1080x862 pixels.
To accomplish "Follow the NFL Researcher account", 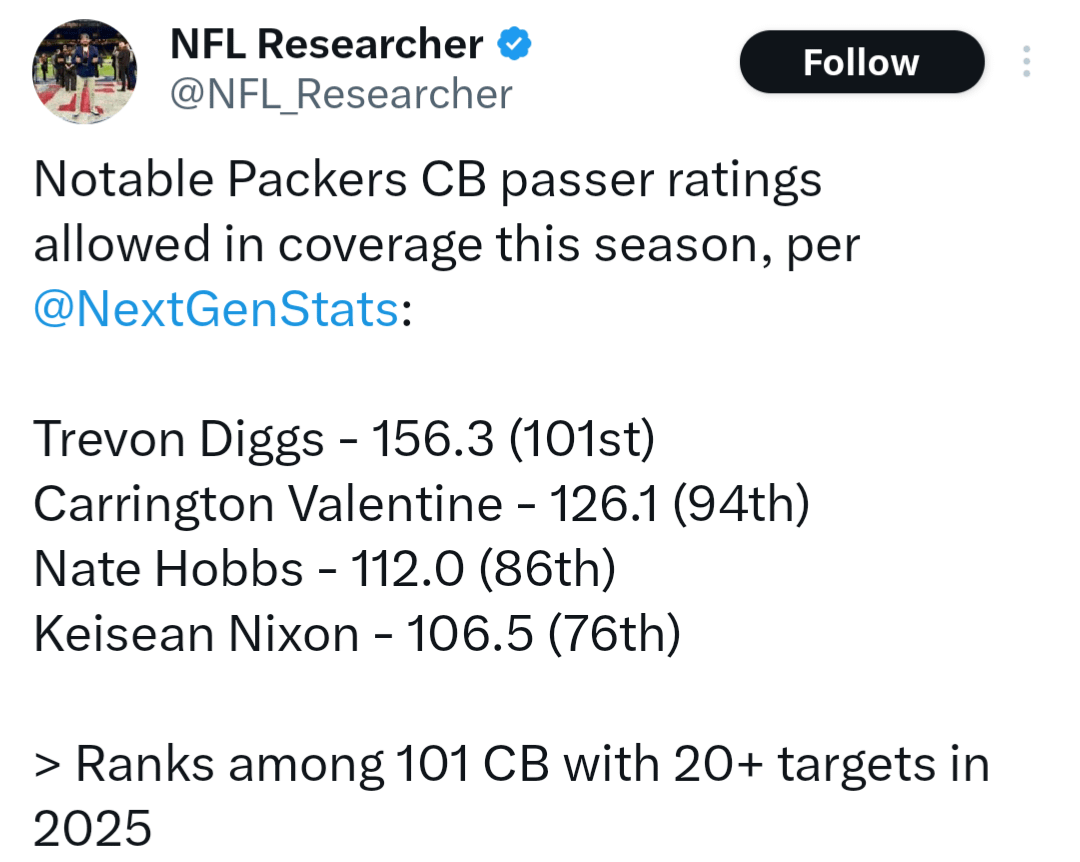I will point(861,62).
